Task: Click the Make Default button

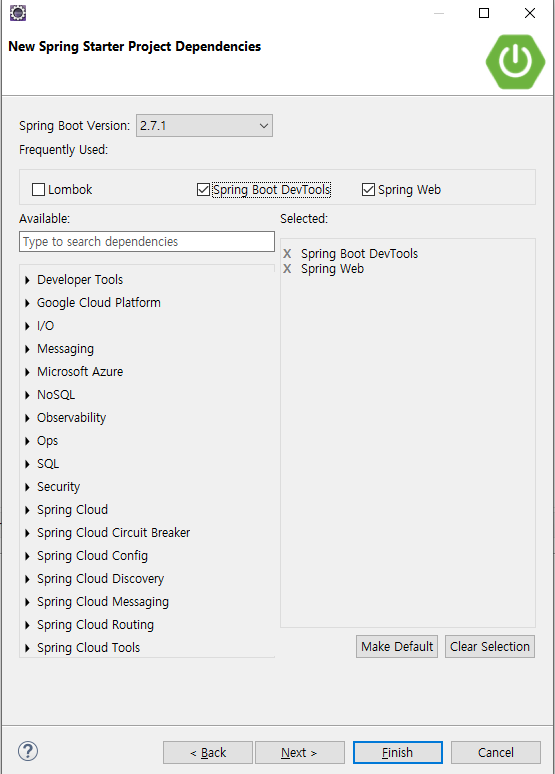Action: pos(397,647)
